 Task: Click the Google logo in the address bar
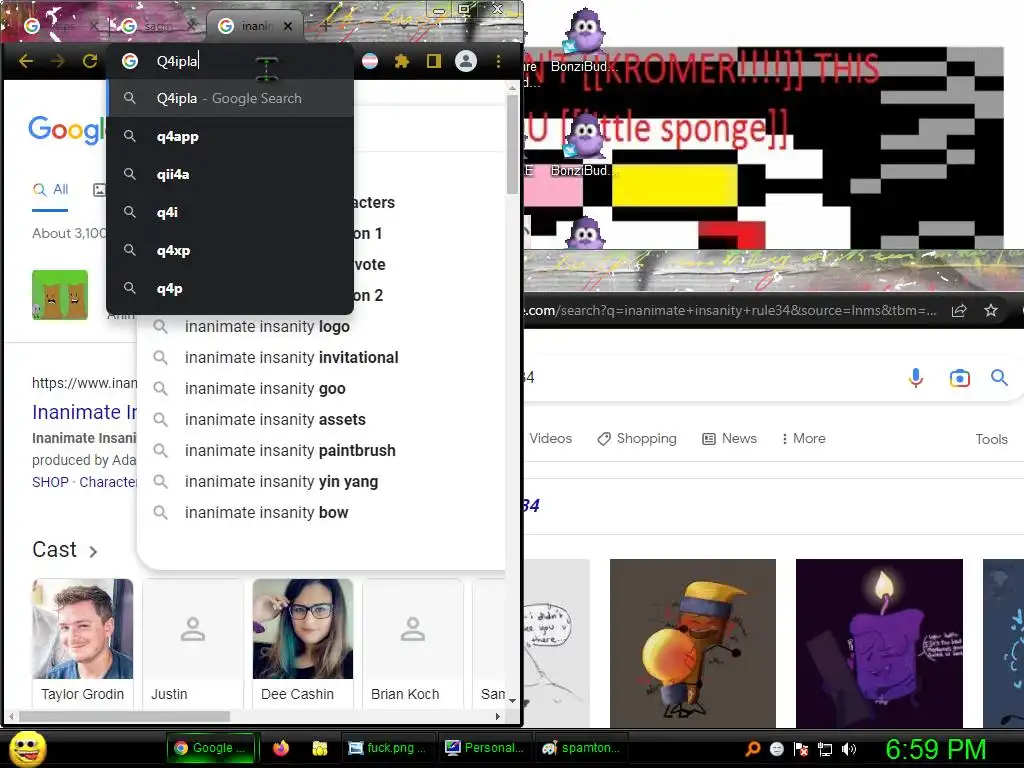[x=130, y=61]
